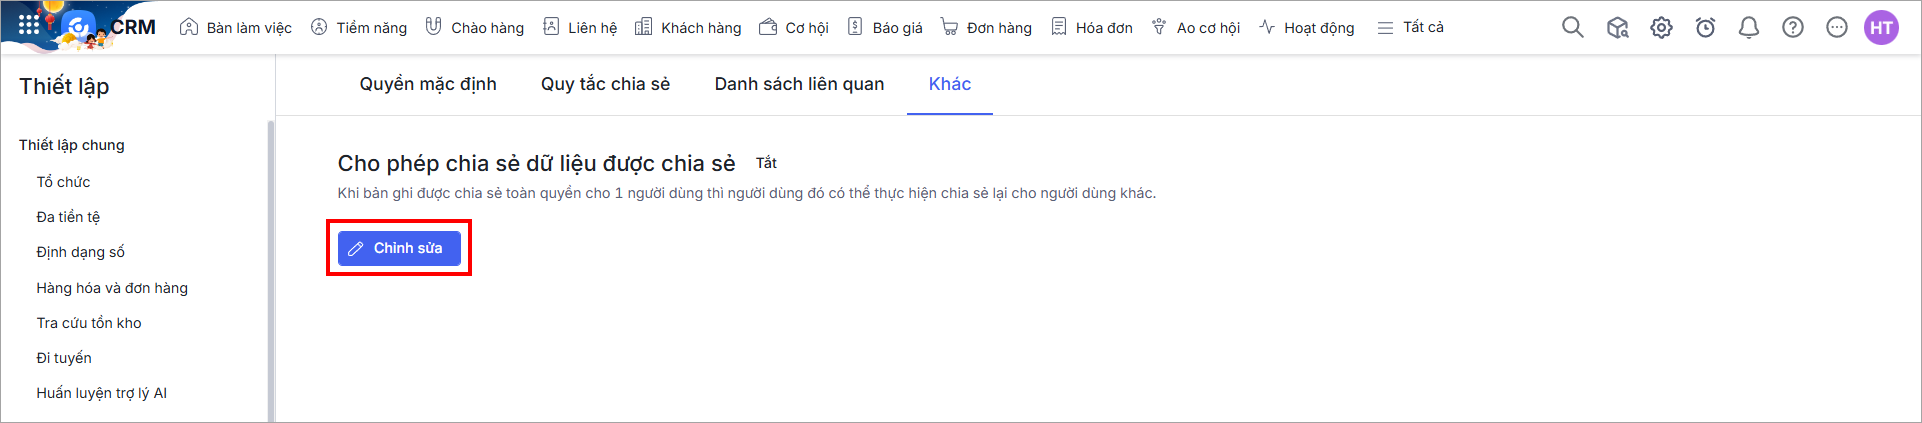Select the Khác tab
This screenshot has height=423, width=1922.
point(950,84)
